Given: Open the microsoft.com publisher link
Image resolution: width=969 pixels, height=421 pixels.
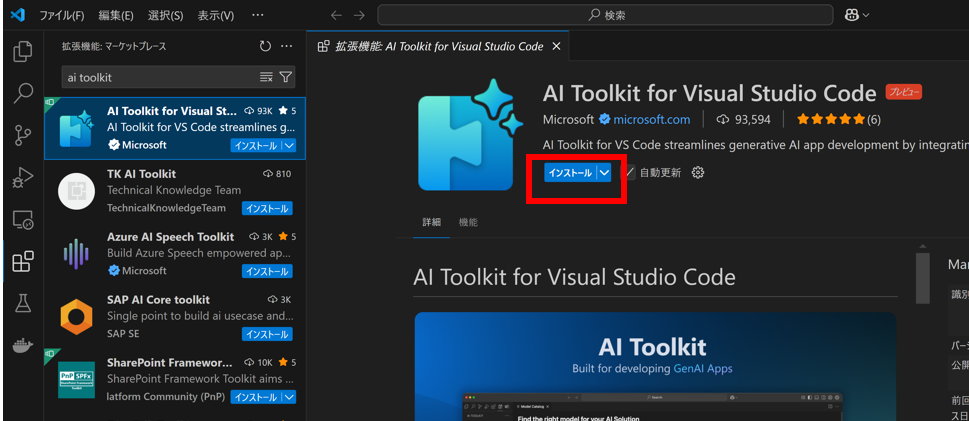Looking at the screenshot, I should pyautogui.click(x=651, y=119).
